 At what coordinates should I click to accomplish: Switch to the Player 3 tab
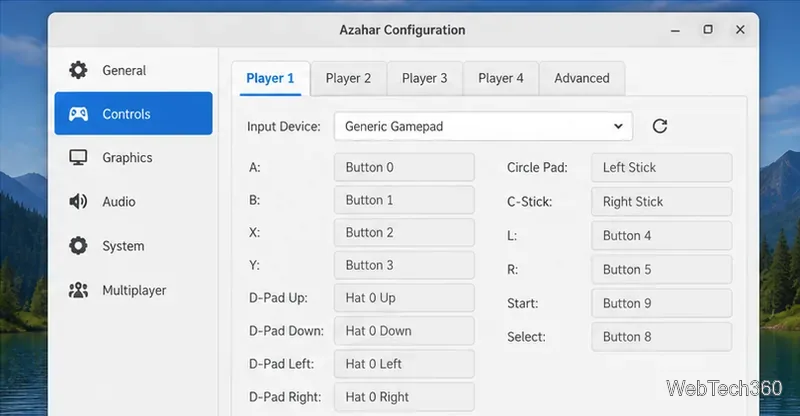[424, 78]
